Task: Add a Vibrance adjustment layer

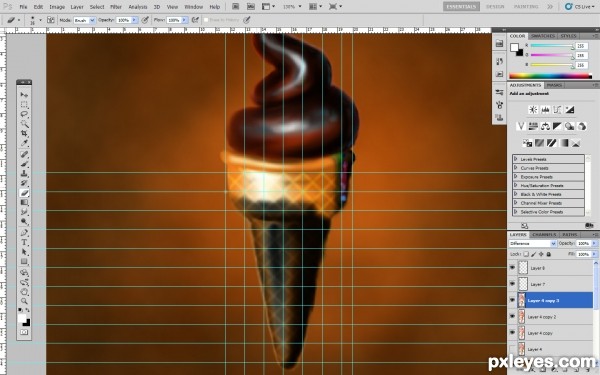Action: tap(521, 126)
